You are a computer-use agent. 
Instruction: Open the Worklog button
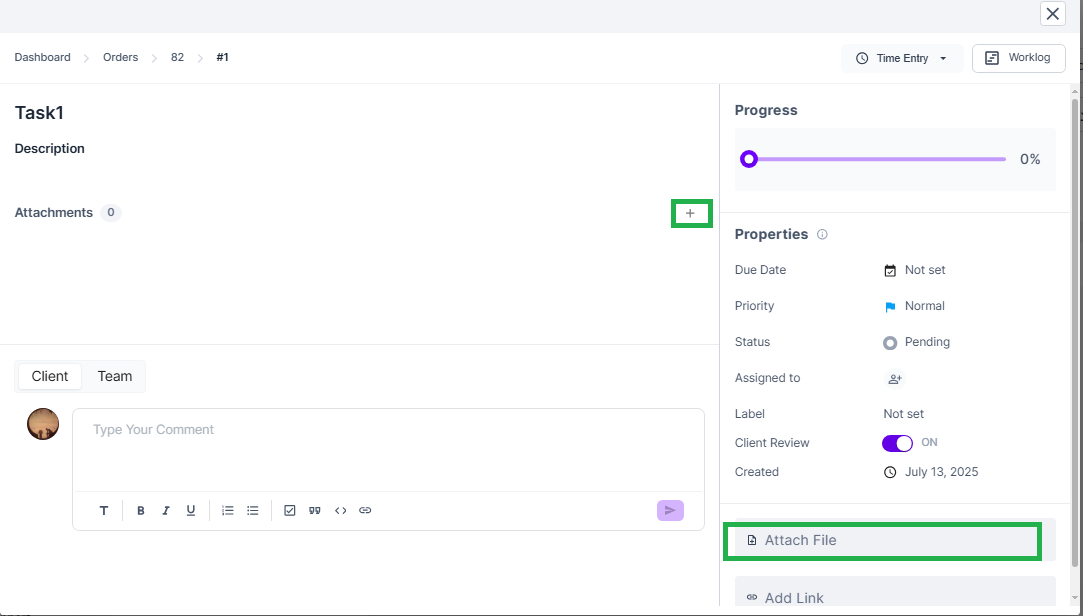(1018, 58)
